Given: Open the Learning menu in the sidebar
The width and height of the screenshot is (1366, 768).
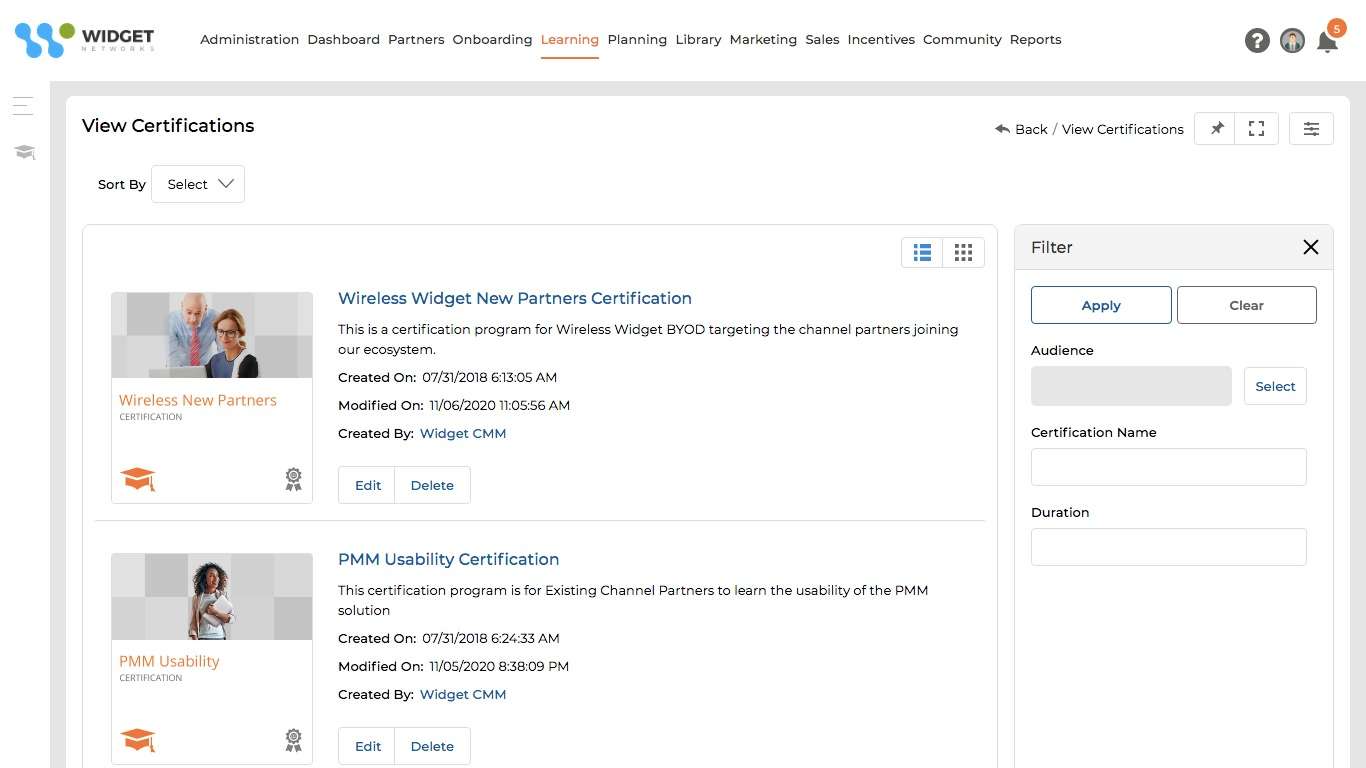Looking at the screenshot, I should coord(23,152).
